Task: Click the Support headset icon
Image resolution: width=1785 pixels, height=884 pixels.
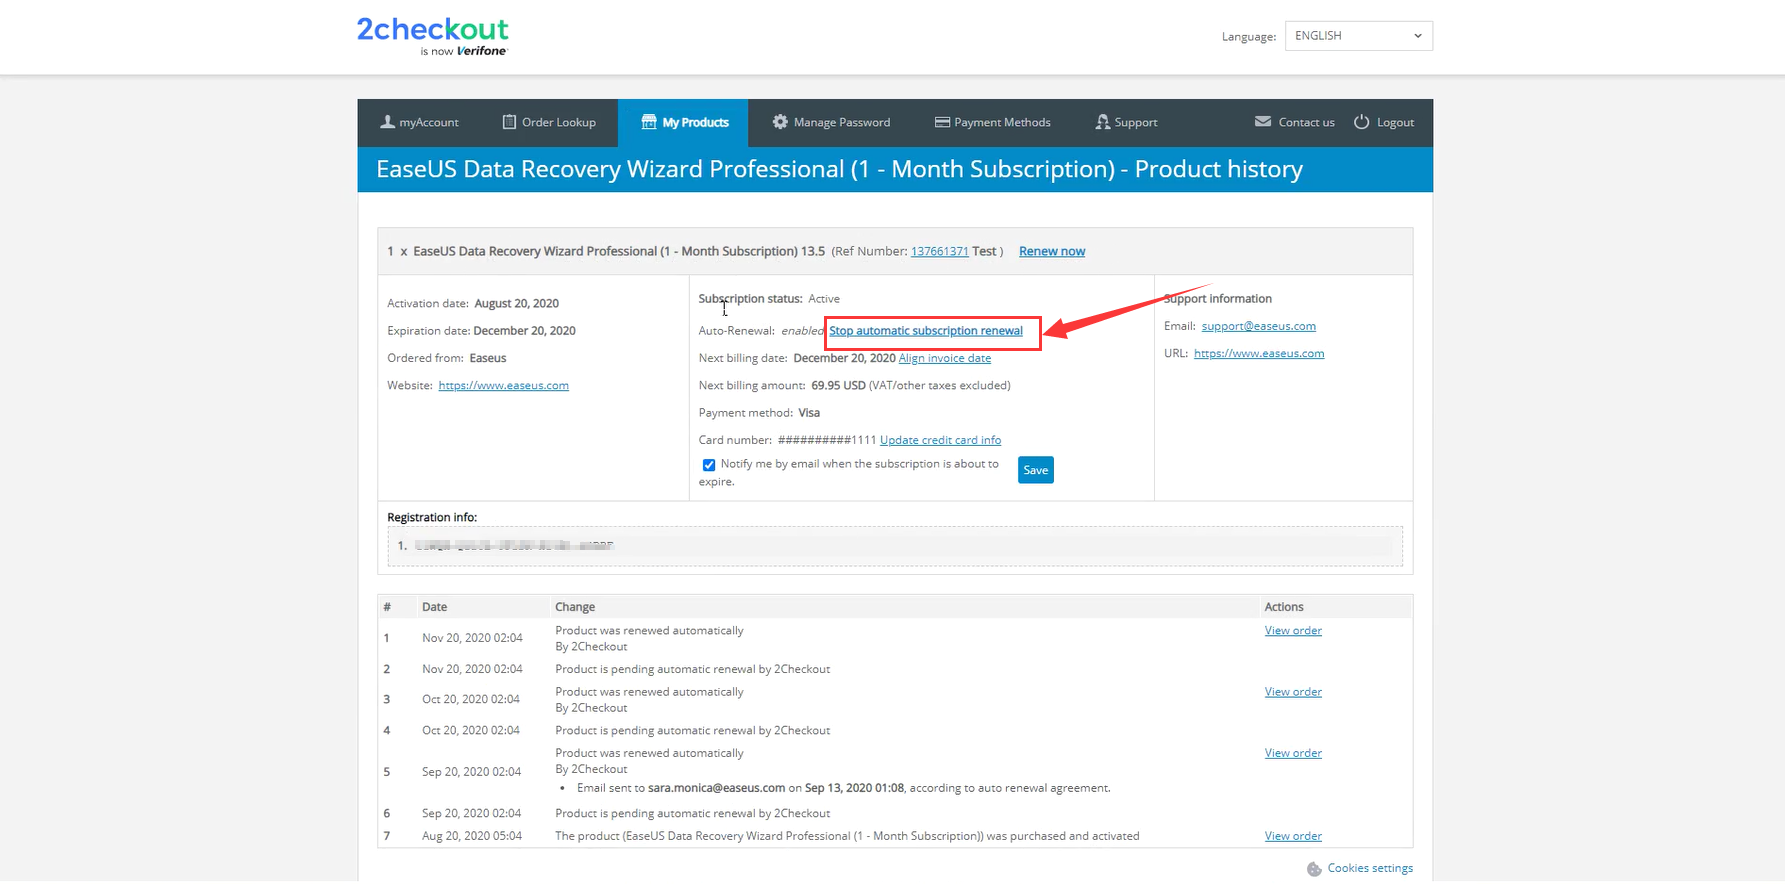Action: pos(1102,122)
